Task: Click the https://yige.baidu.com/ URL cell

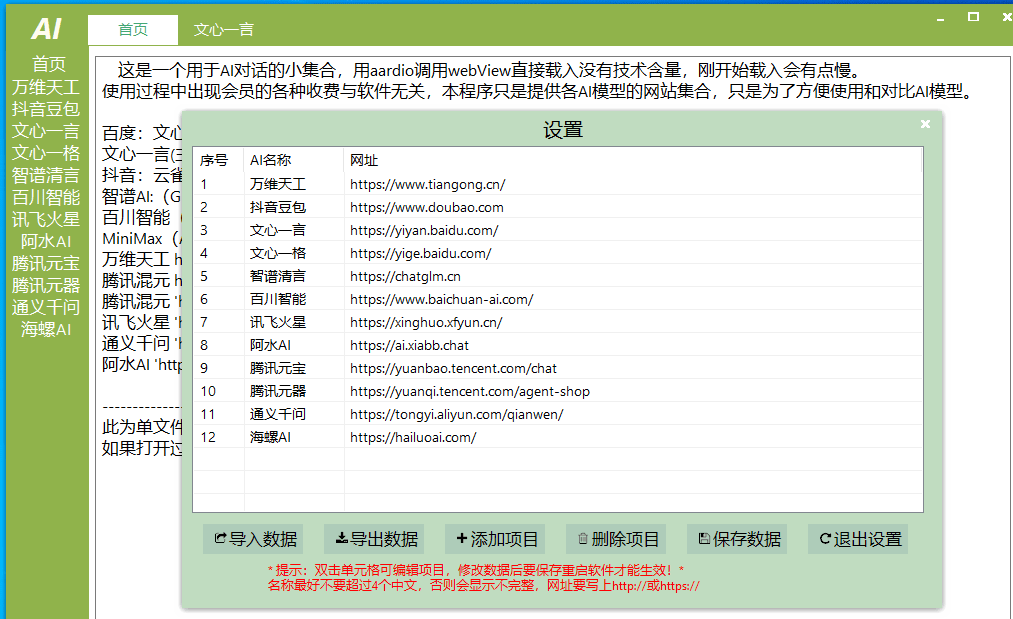Action: tap(633, 253)
